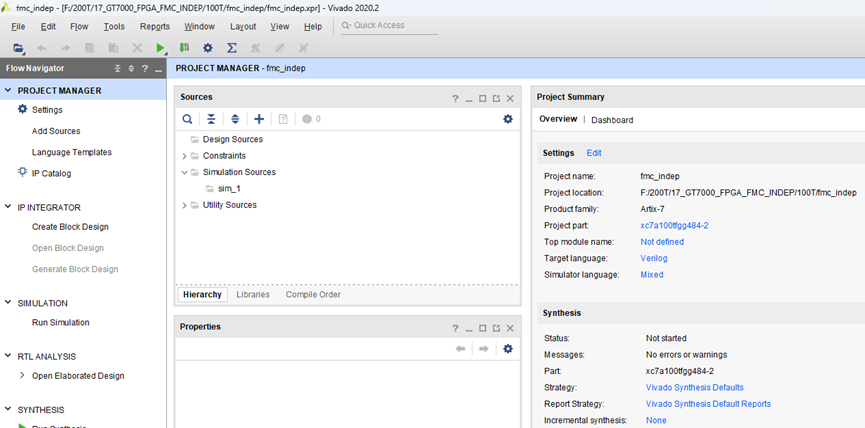
Task: Click the Search icon in Sources panel
Action: tap(188, 119)
